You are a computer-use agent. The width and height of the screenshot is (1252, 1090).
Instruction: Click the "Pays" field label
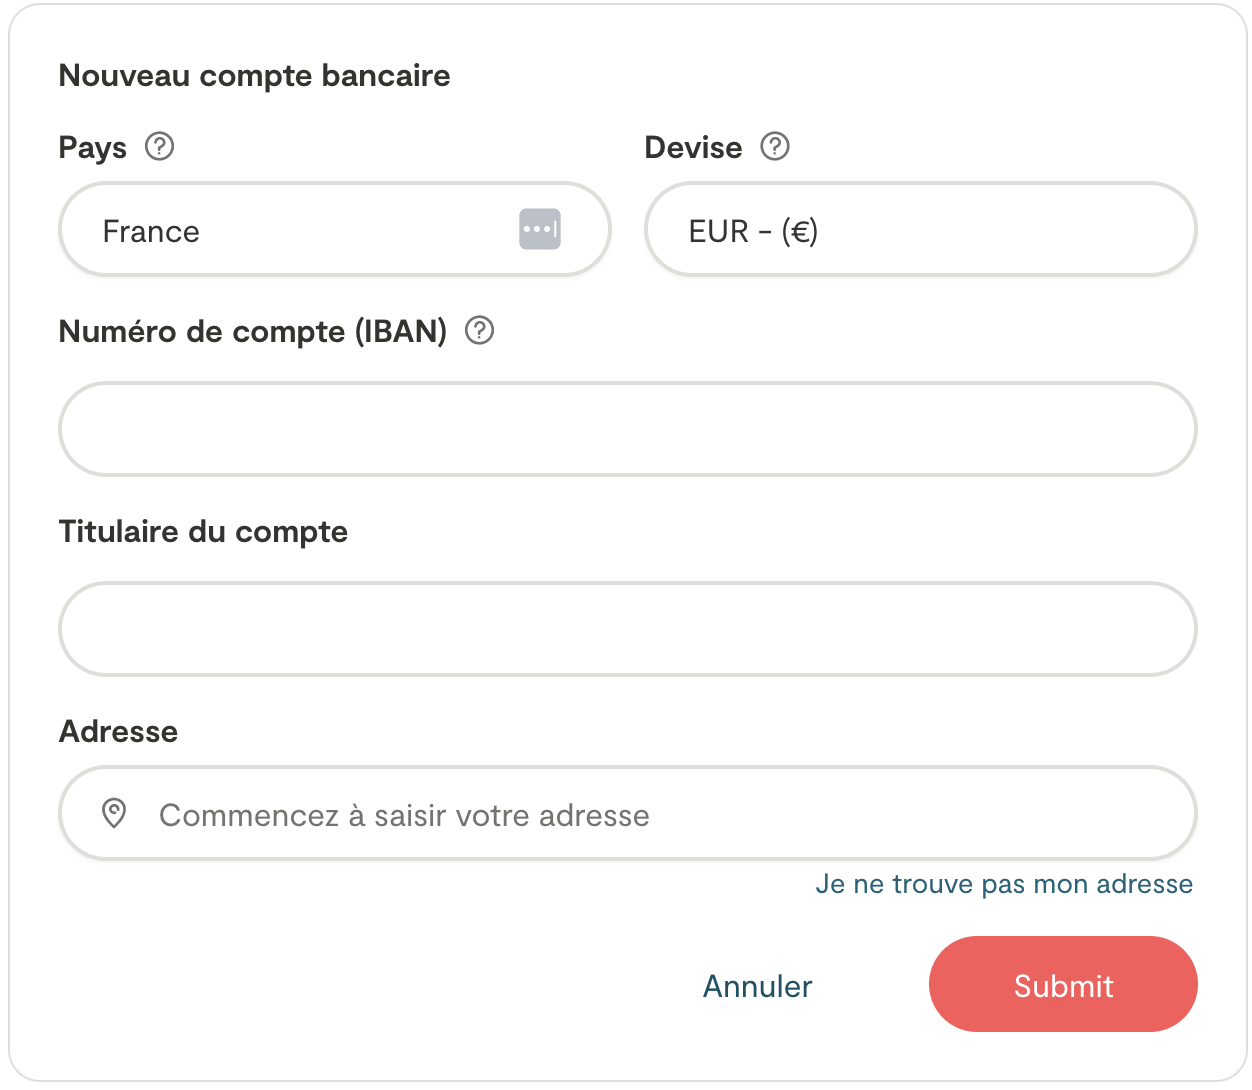click(93, 148)
